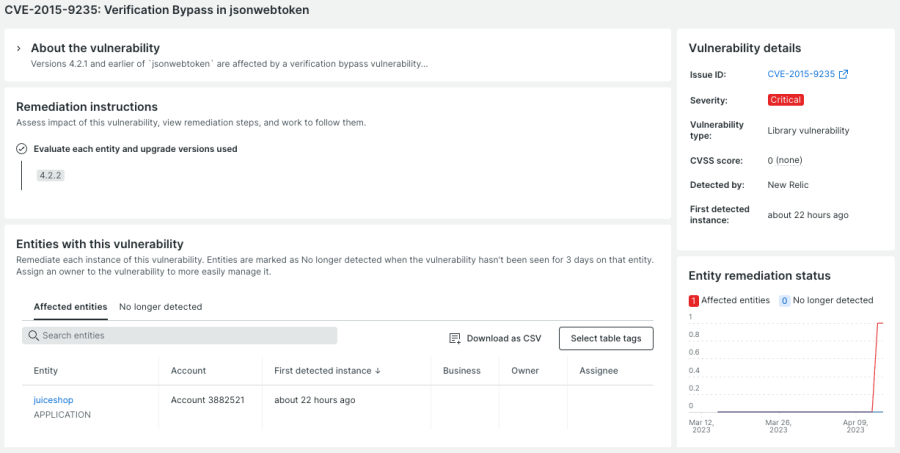Open the juiceshop entity link

pyautogui.click(x=53, y=400)
